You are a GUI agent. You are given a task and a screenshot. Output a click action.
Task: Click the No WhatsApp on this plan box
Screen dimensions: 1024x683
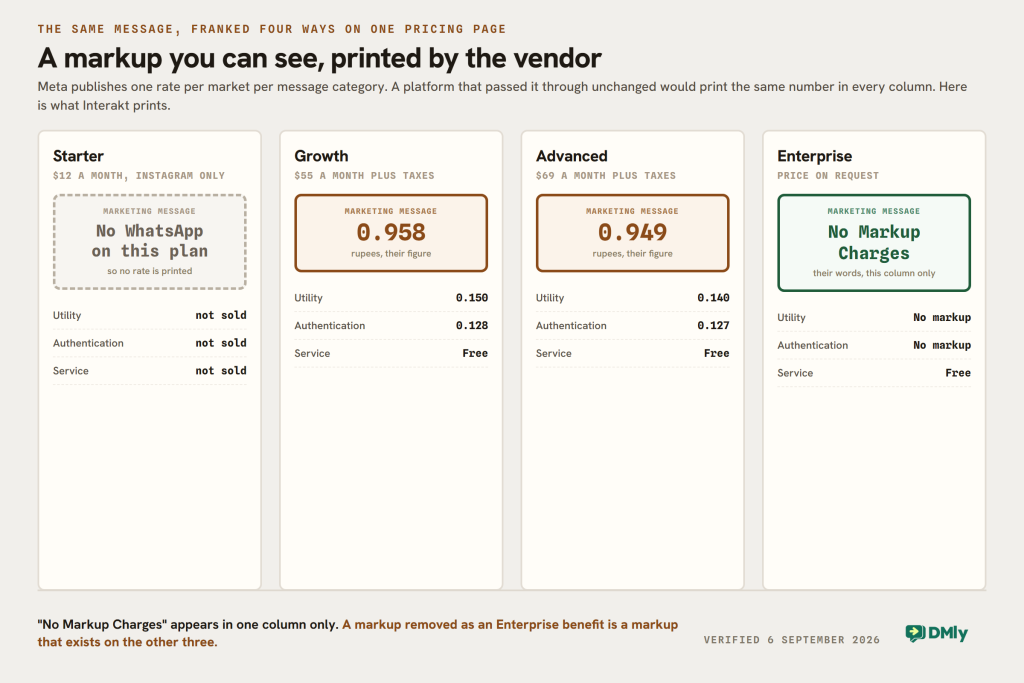coord(150,242)
